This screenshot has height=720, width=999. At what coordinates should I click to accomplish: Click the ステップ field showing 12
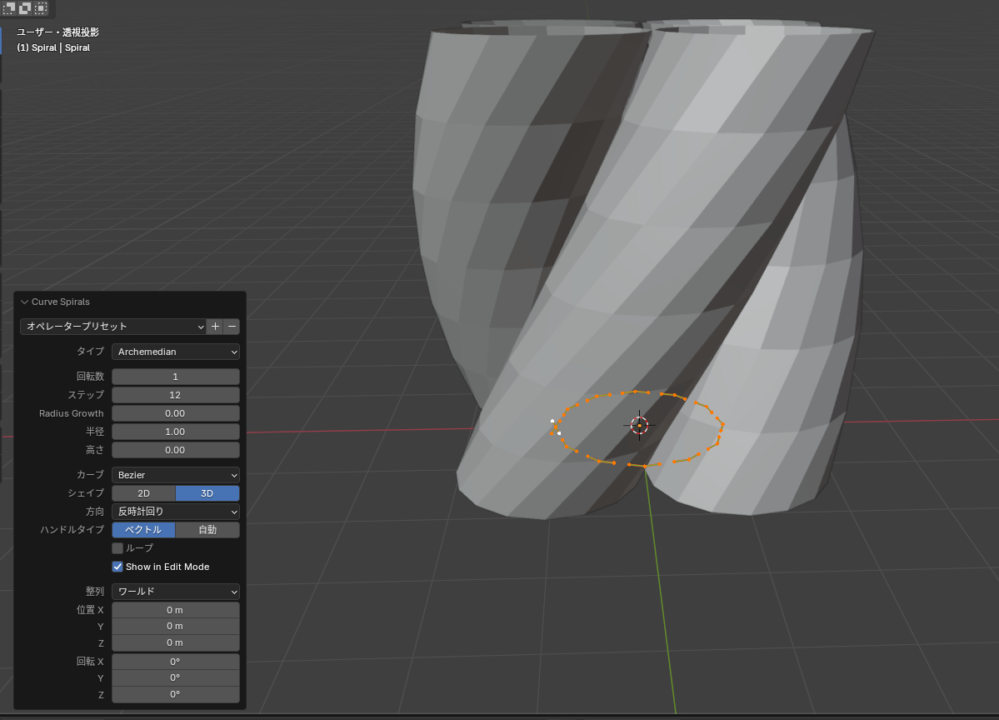coord(175,395)
